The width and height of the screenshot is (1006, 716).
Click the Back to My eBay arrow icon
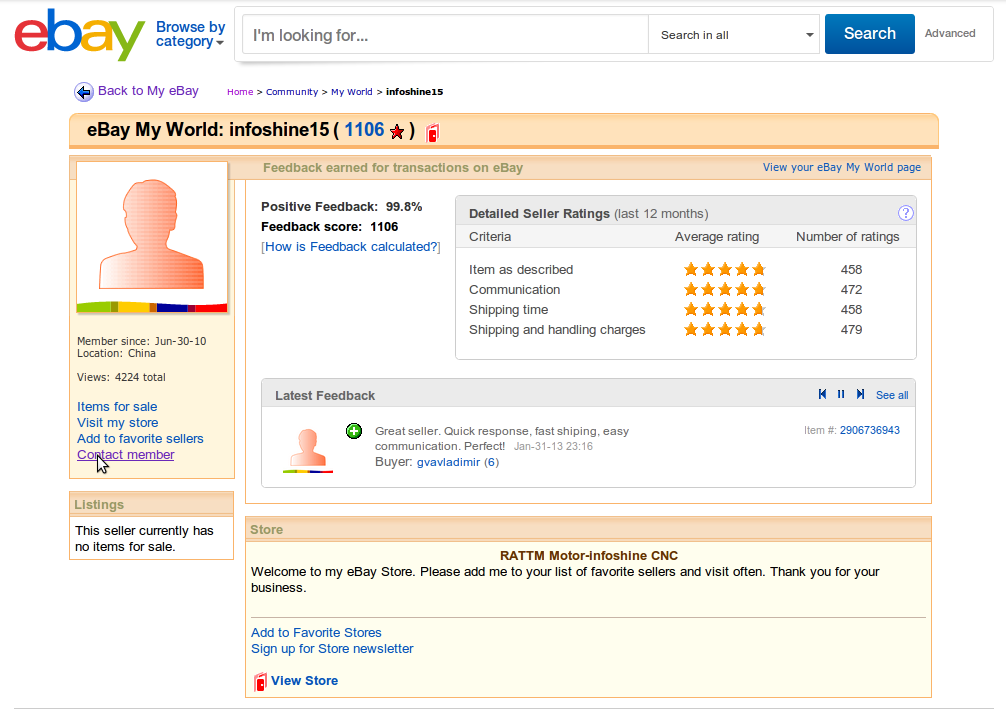click(x=83, y=92)
